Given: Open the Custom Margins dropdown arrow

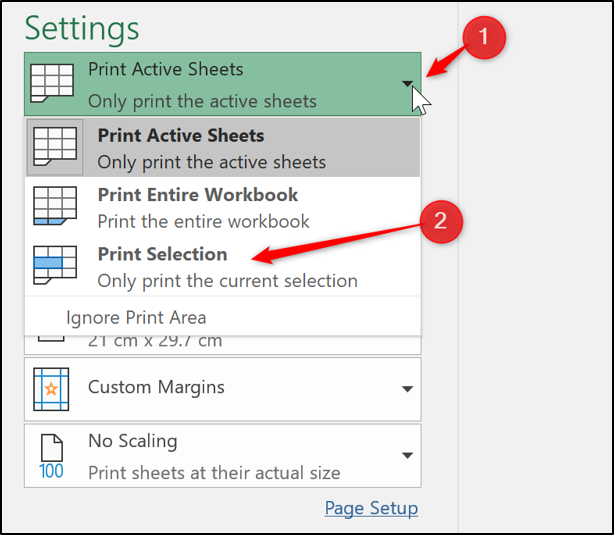Looking at the screenshot, I should (x=407, y=388).
